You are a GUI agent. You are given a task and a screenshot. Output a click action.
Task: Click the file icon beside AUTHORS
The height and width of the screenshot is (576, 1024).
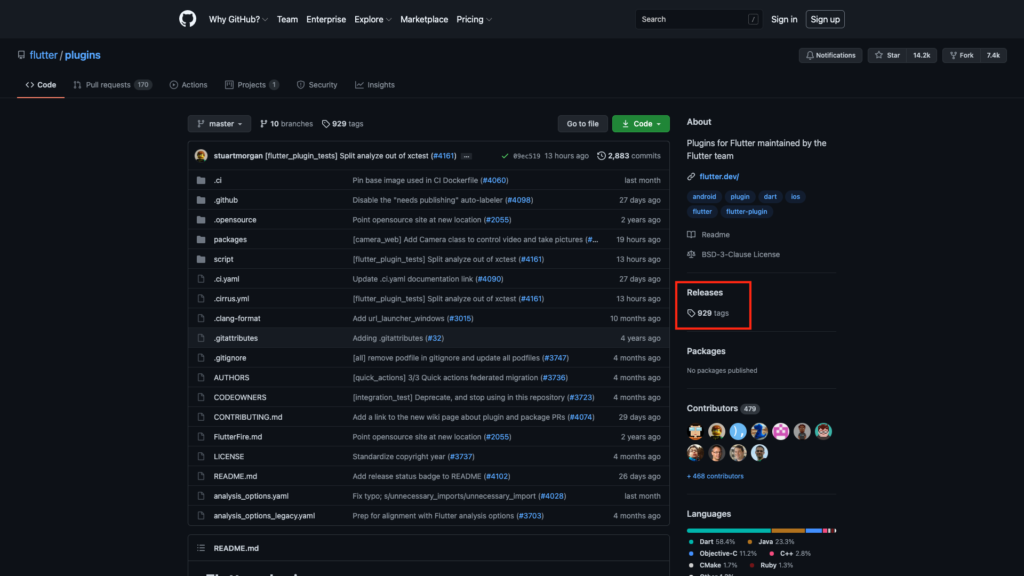tap(201, 377)
